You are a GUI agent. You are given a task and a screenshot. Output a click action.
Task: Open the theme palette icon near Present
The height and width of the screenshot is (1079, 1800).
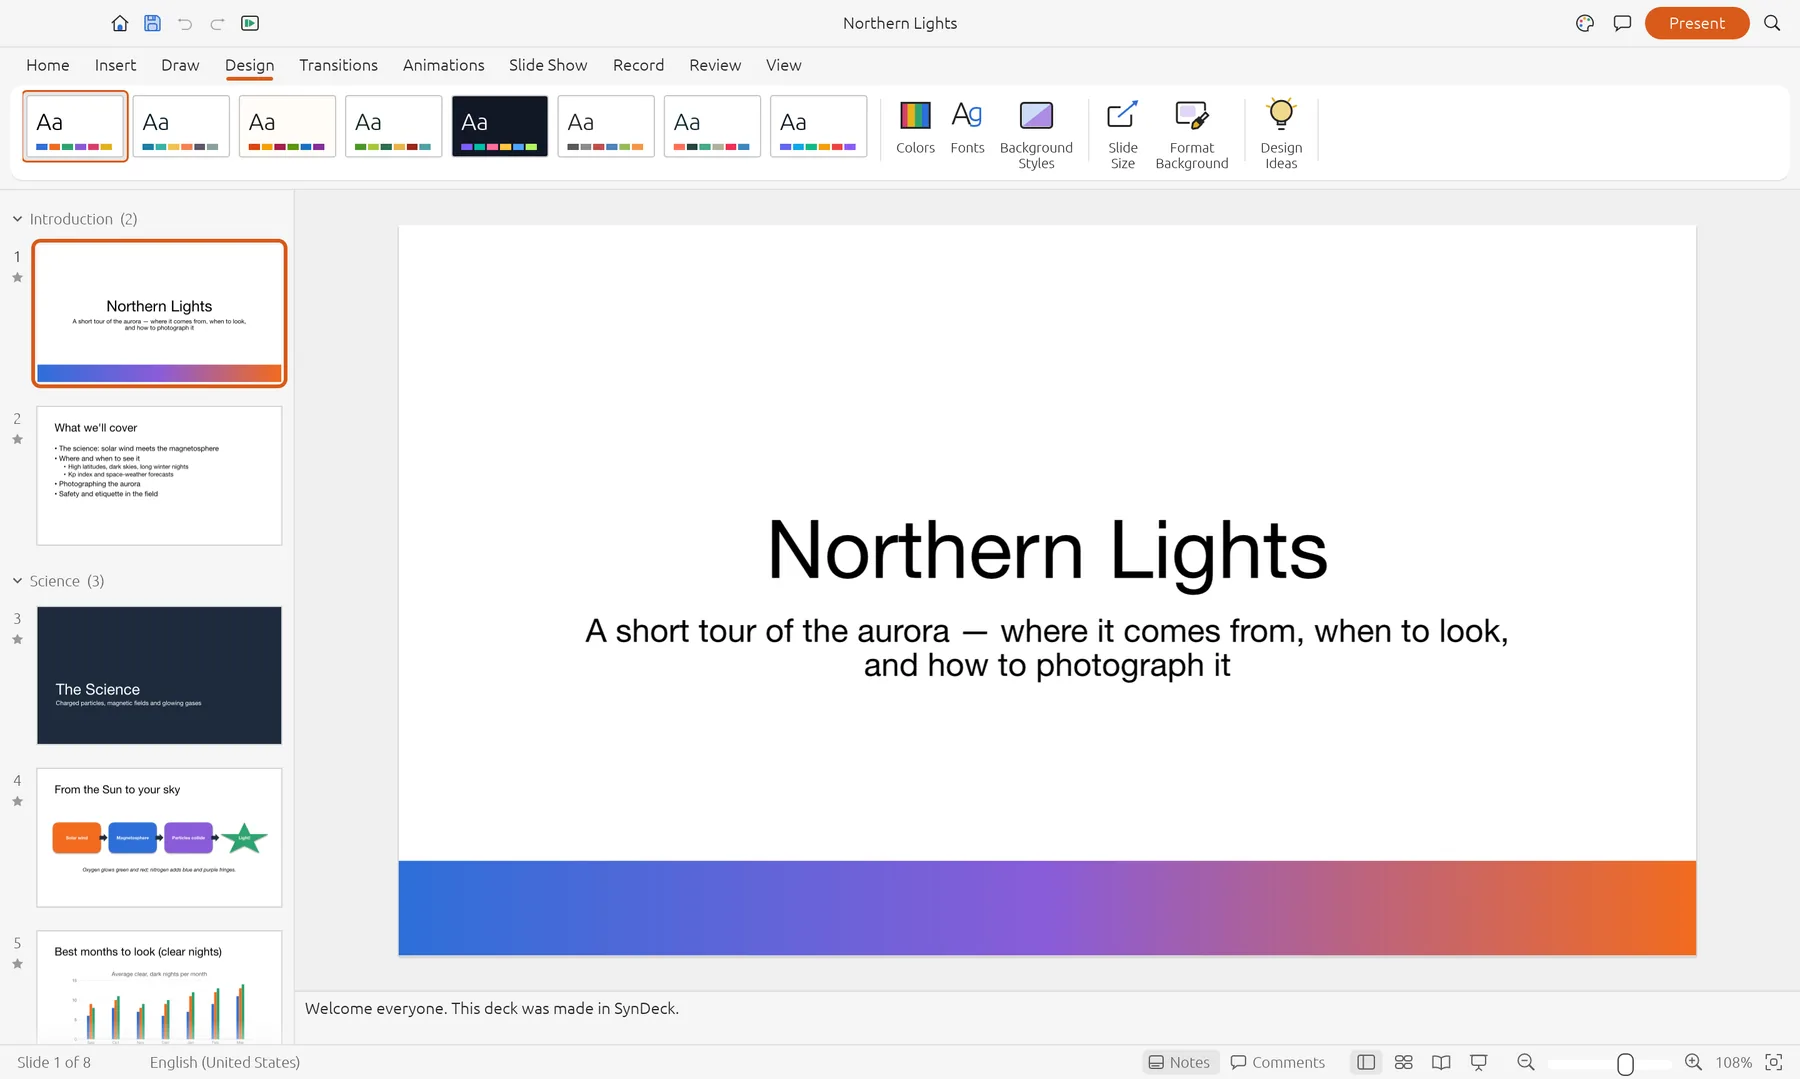tap(1585, 23)
